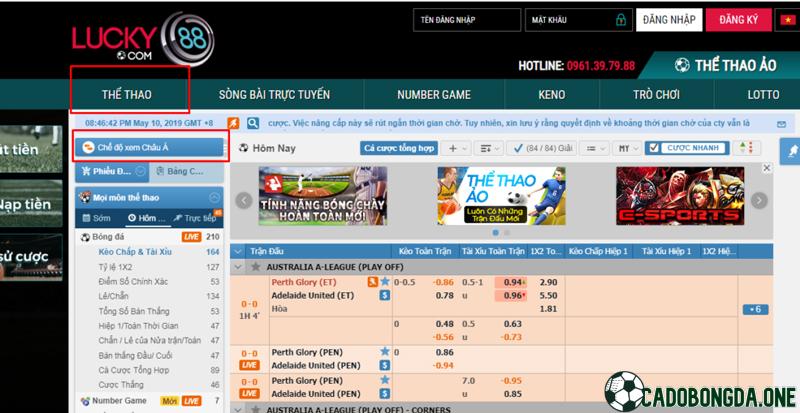
Task: Collapse all matches via Trận Đấu header chevron
Action: point(238,252)
